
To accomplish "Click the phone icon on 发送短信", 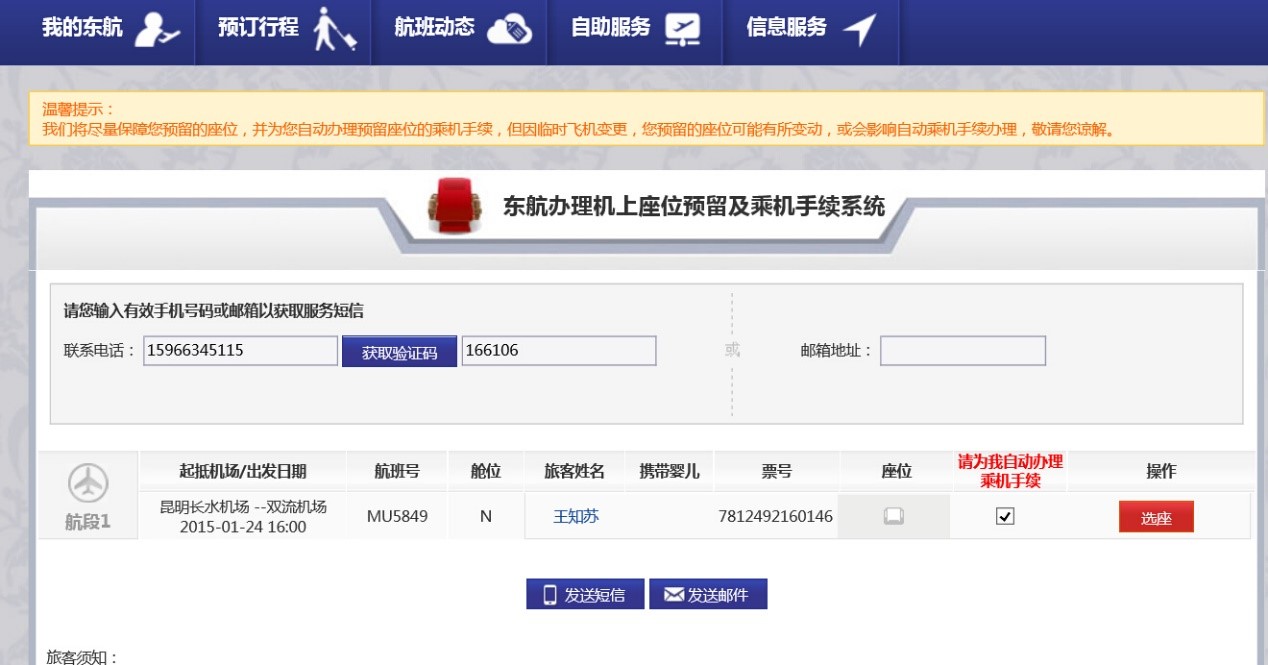I will 550,595.
